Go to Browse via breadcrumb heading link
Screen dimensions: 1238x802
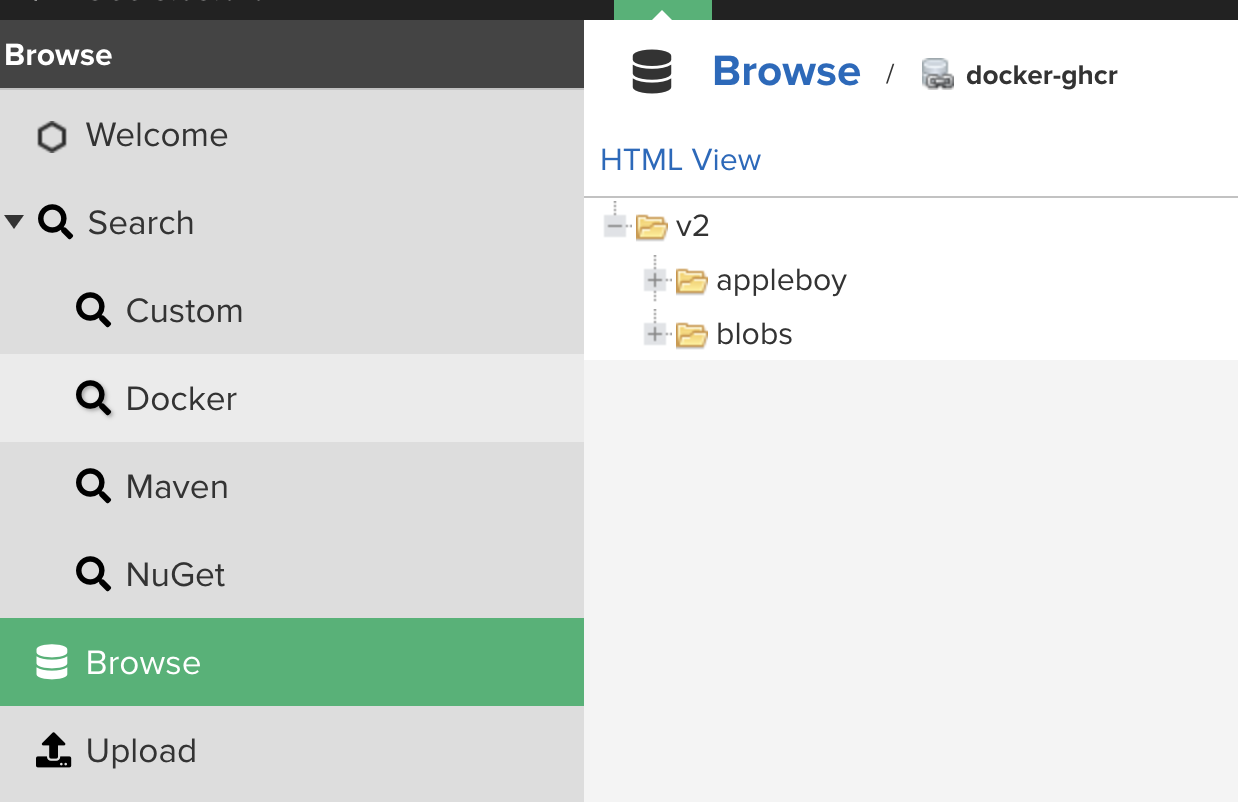[786, 71]
